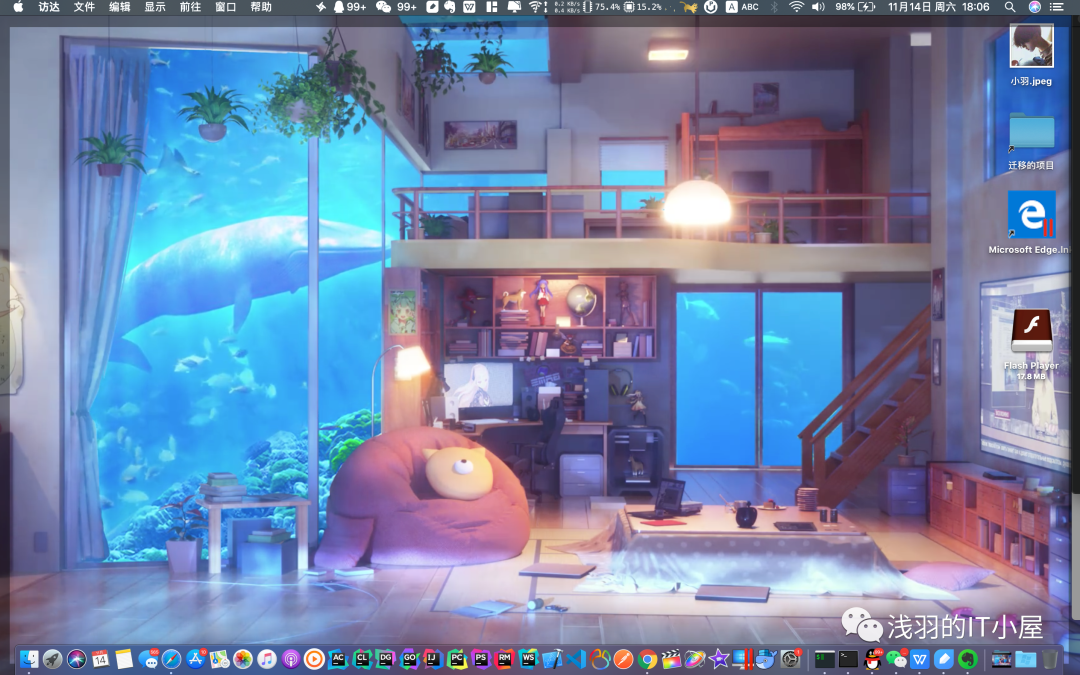This screenshot has height=675, width=1080.
Task: Select the Flash Player desktop item
Action: [x=1031, y=344]
